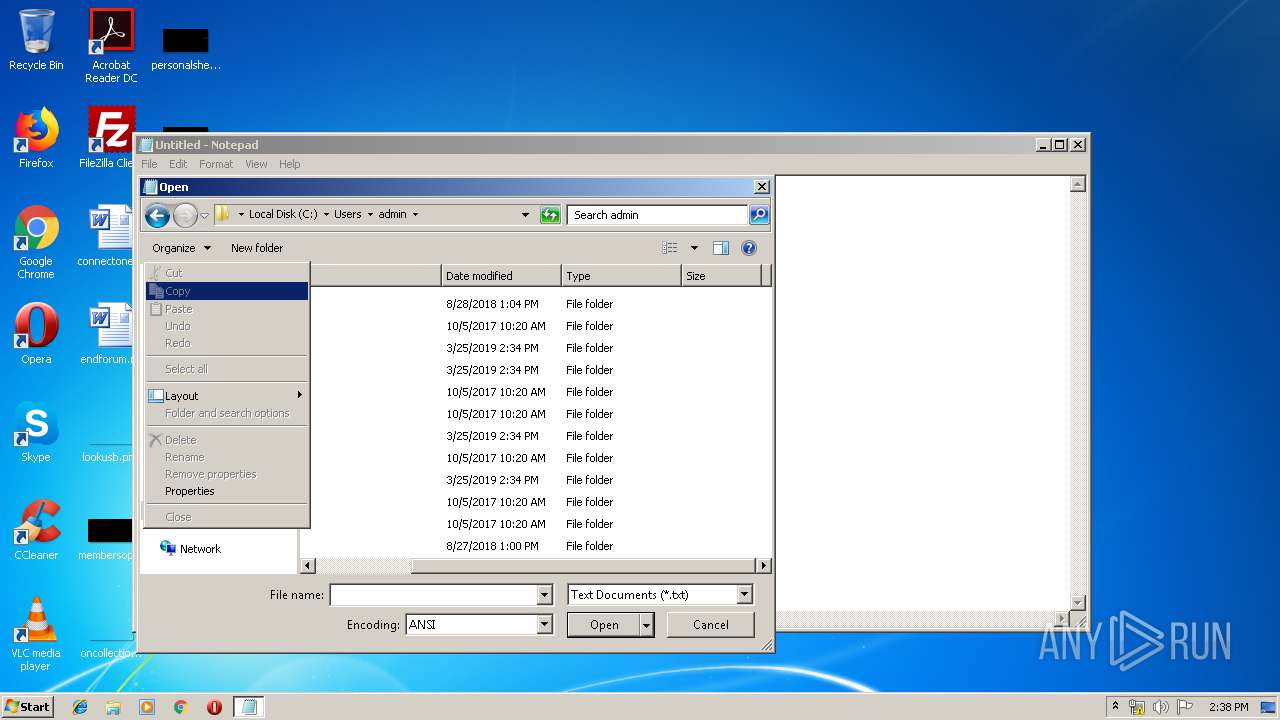1280x720 pixels.
Task: Click Windows Media Player taskbar icon
Action: pyautogui.click(x=147, y=707)
